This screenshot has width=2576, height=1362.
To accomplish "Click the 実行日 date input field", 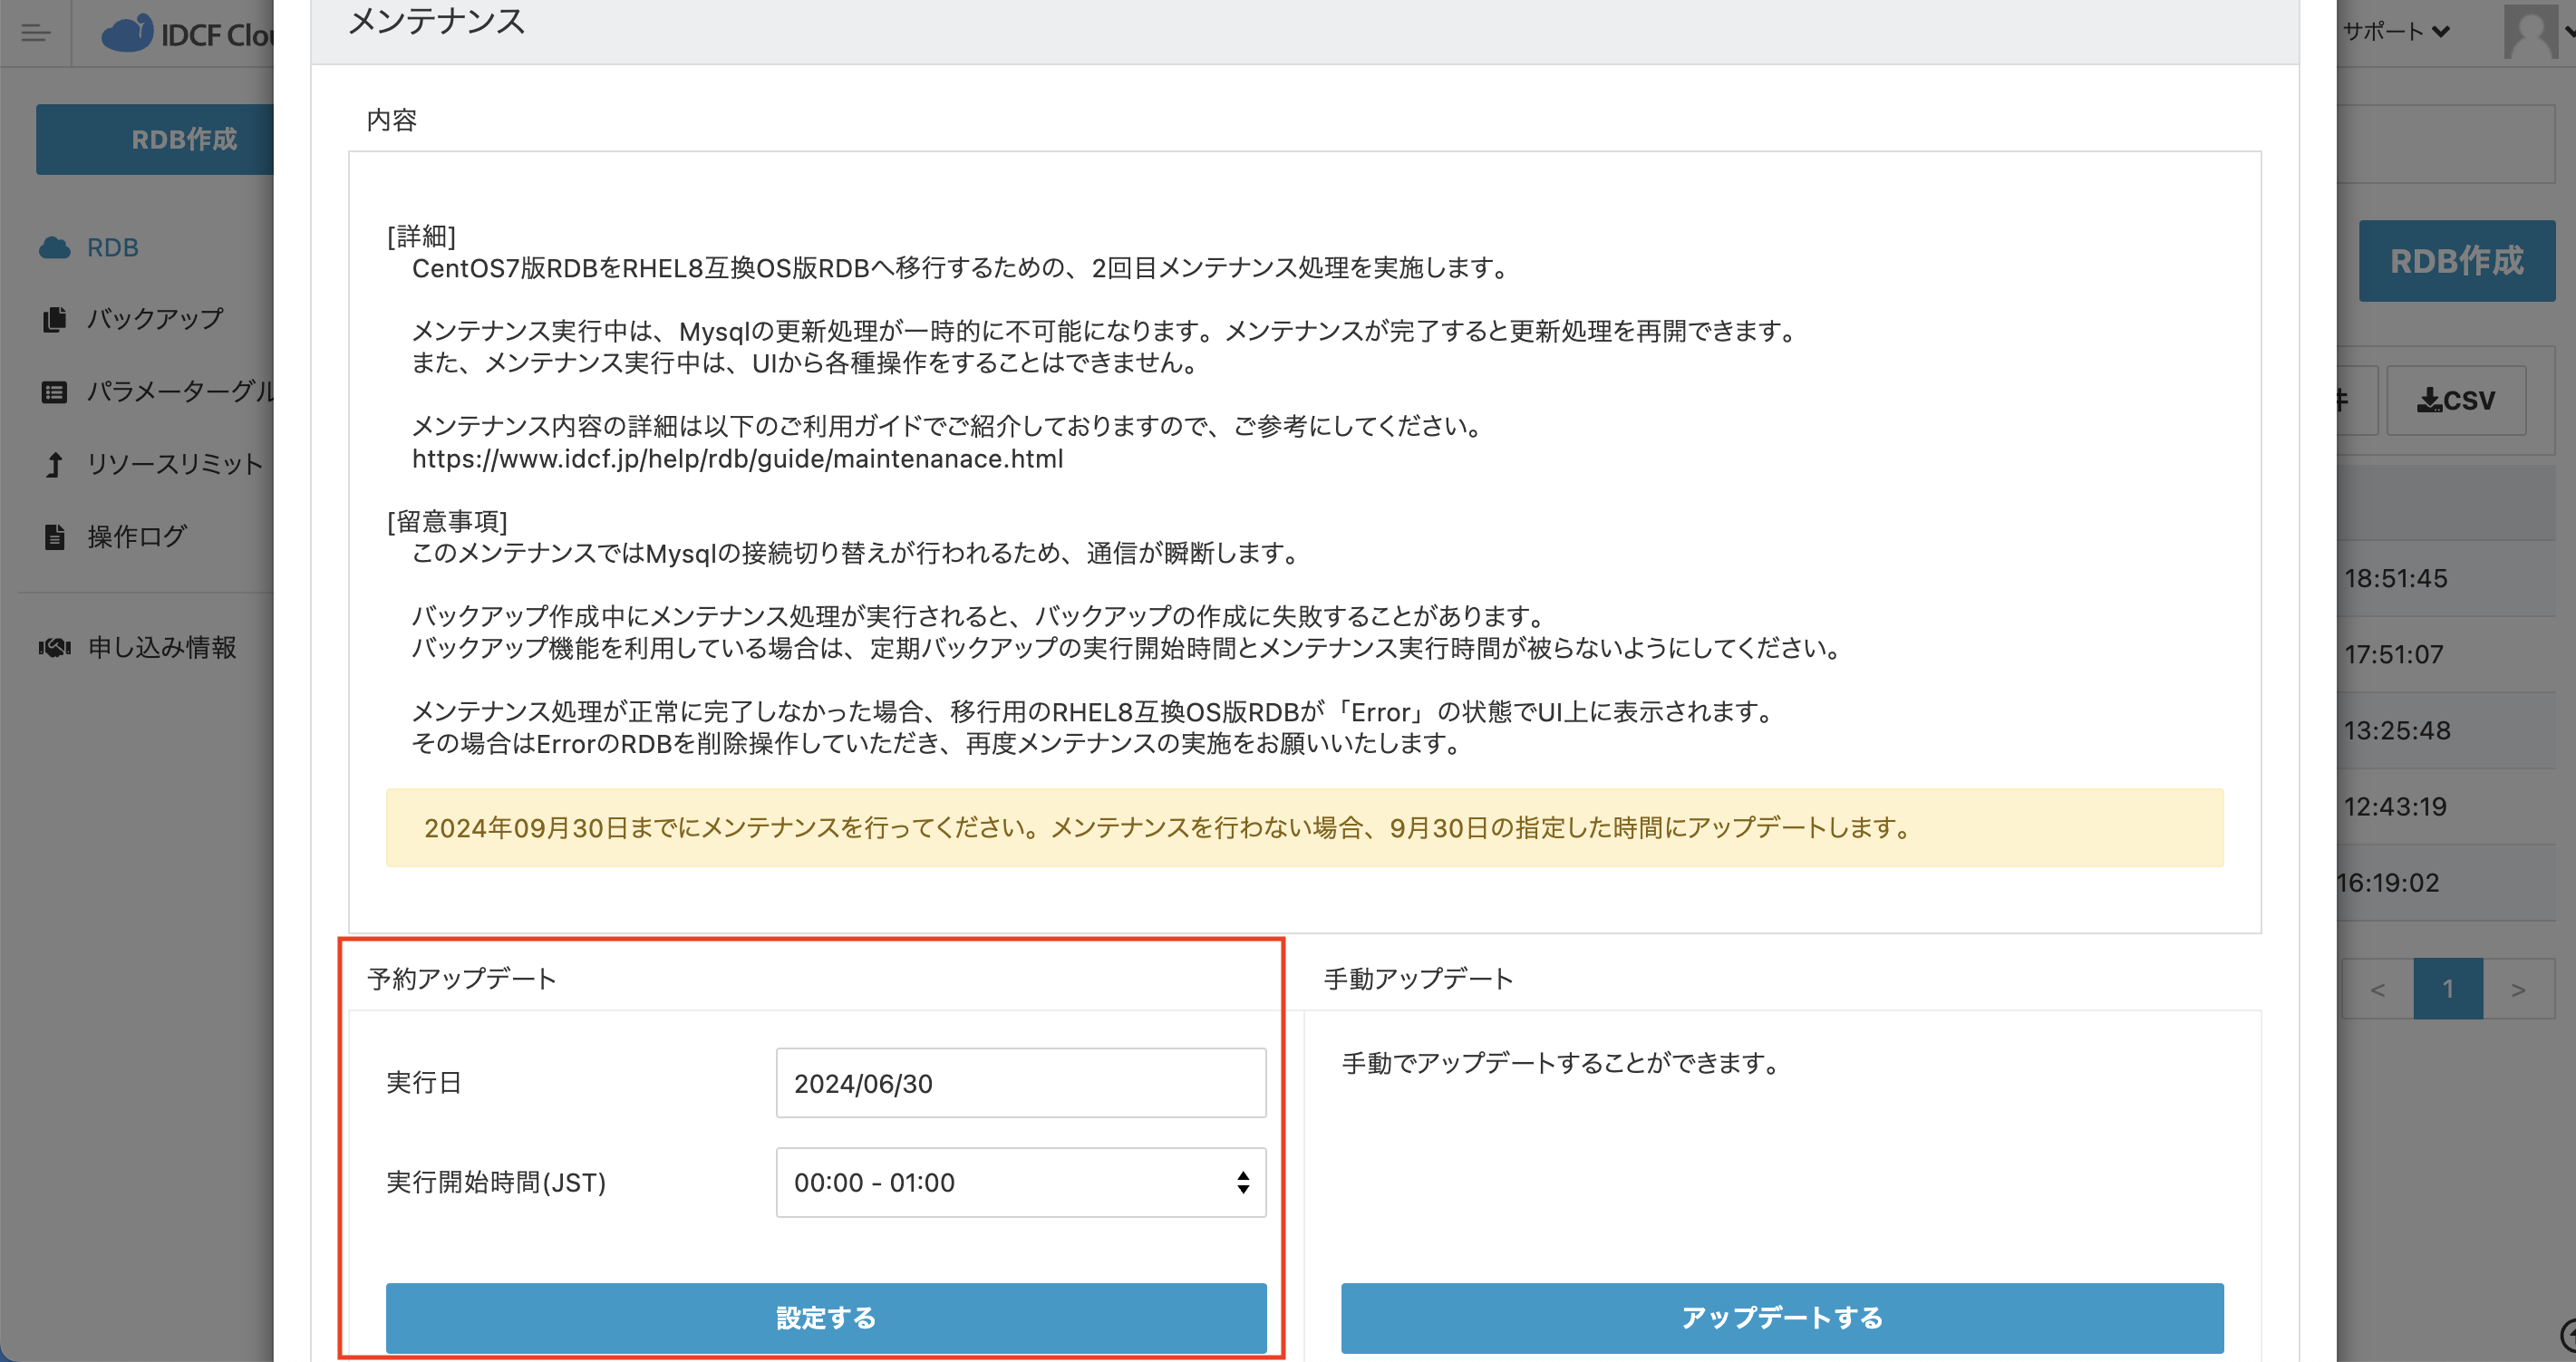I will [x=1020, y=1083].
